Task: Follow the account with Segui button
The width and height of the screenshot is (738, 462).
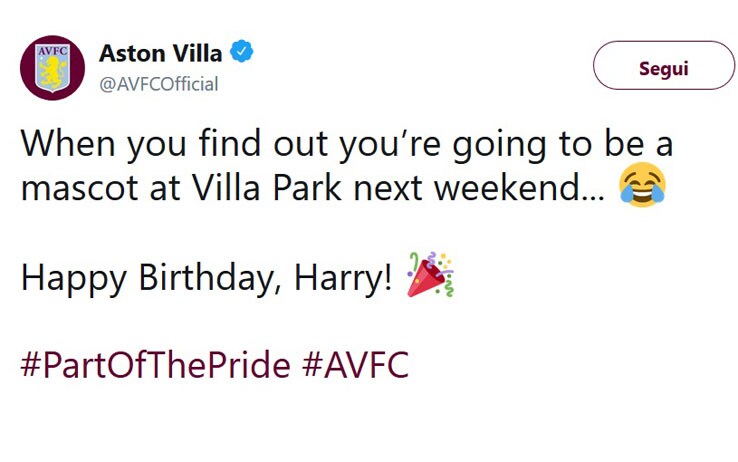Action: [x=664, y=65]
